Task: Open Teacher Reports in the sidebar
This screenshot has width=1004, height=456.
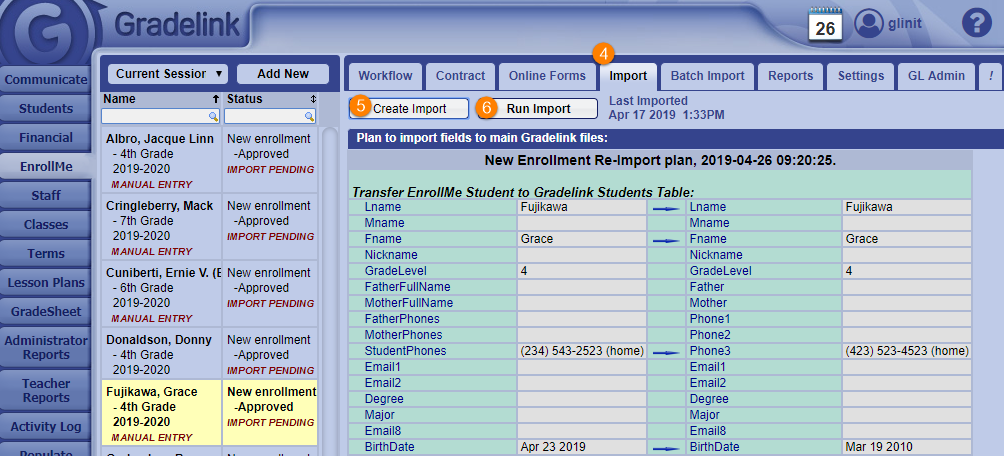Action: click(x=46, y=391)
